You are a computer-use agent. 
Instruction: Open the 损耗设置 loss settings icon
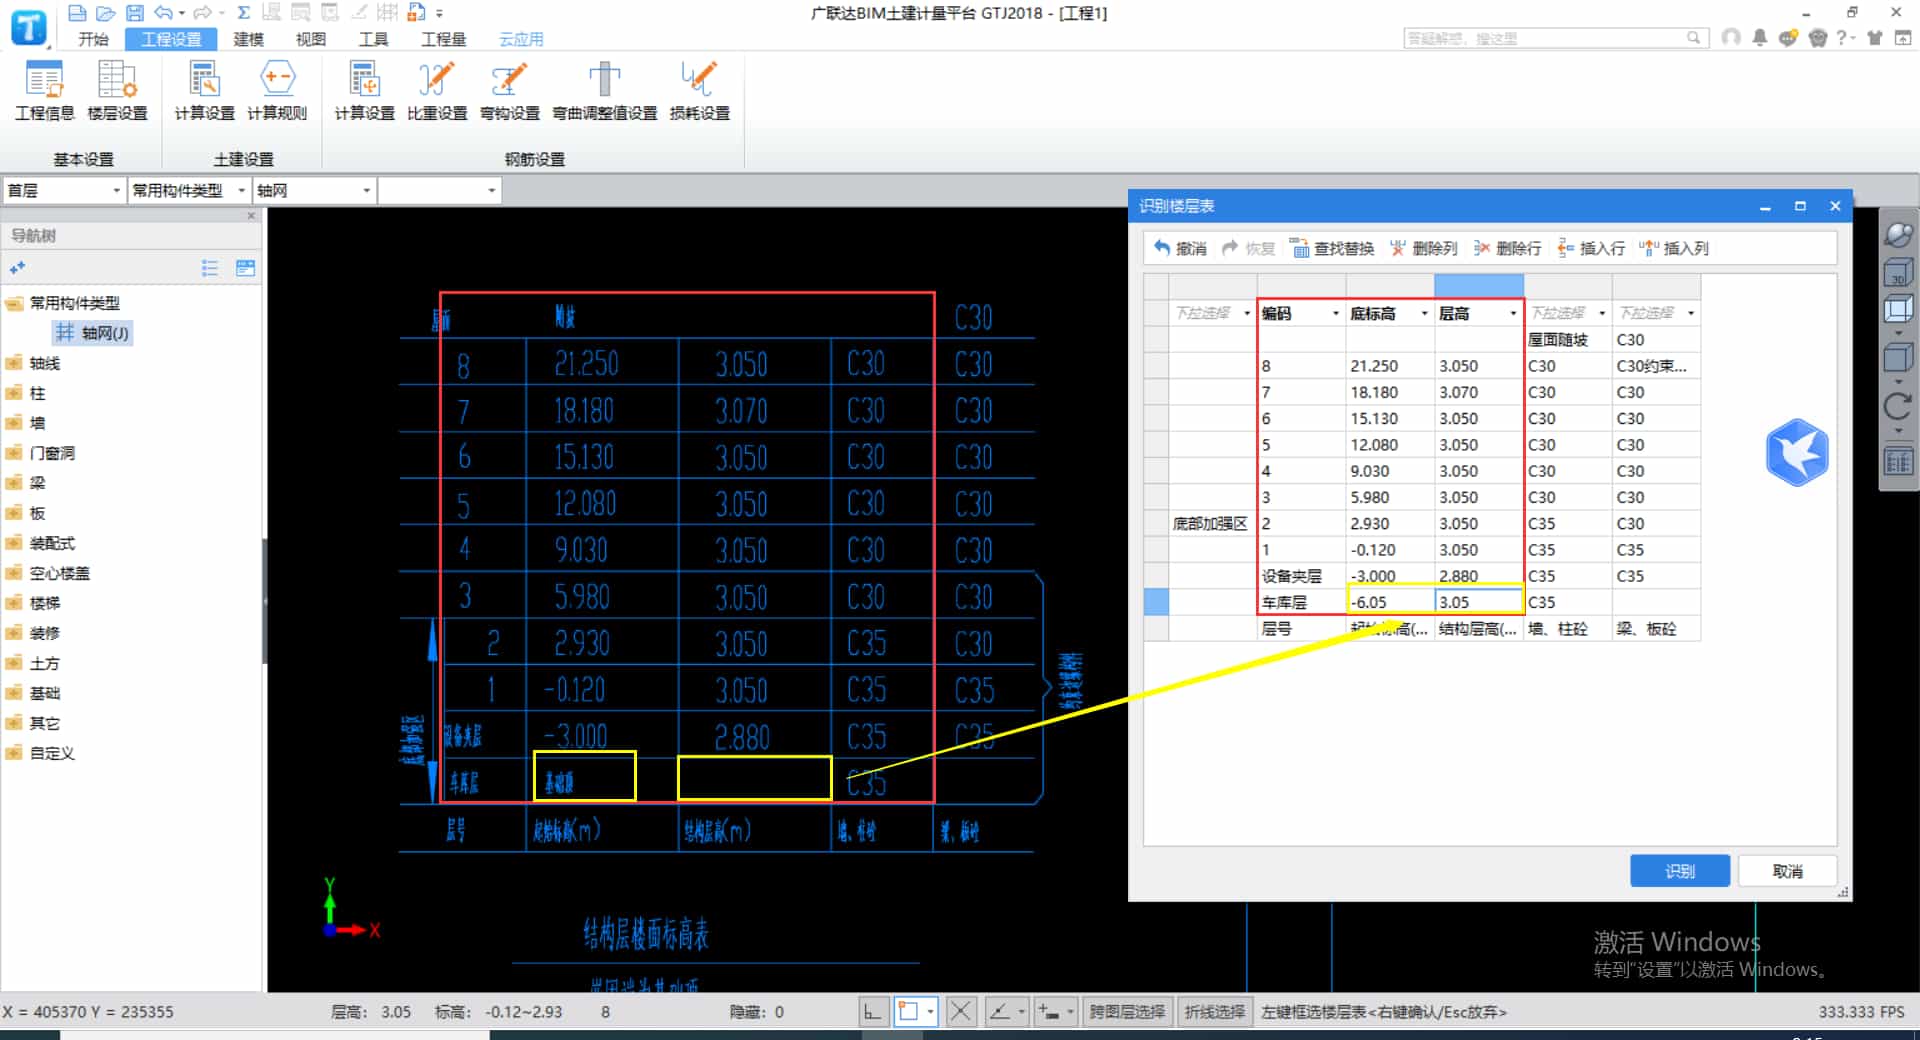(x=699, y=90)
